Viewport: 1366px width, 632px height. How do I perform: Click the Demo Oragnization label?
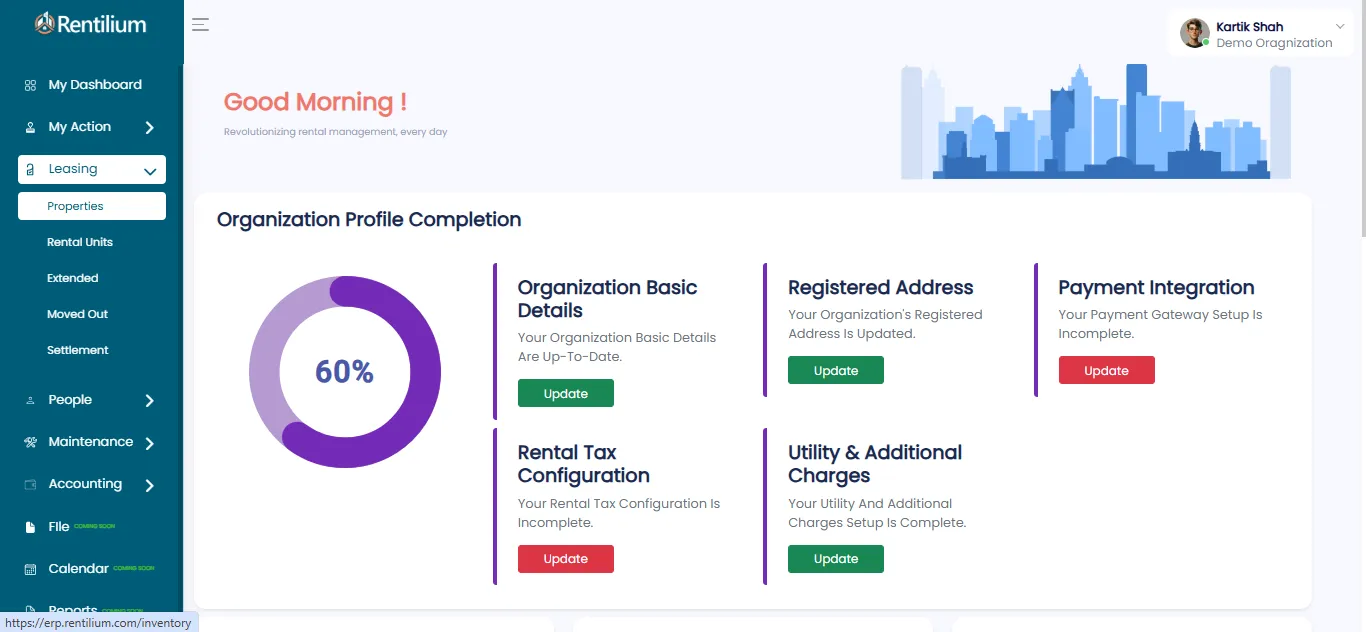click(1274, 43)
